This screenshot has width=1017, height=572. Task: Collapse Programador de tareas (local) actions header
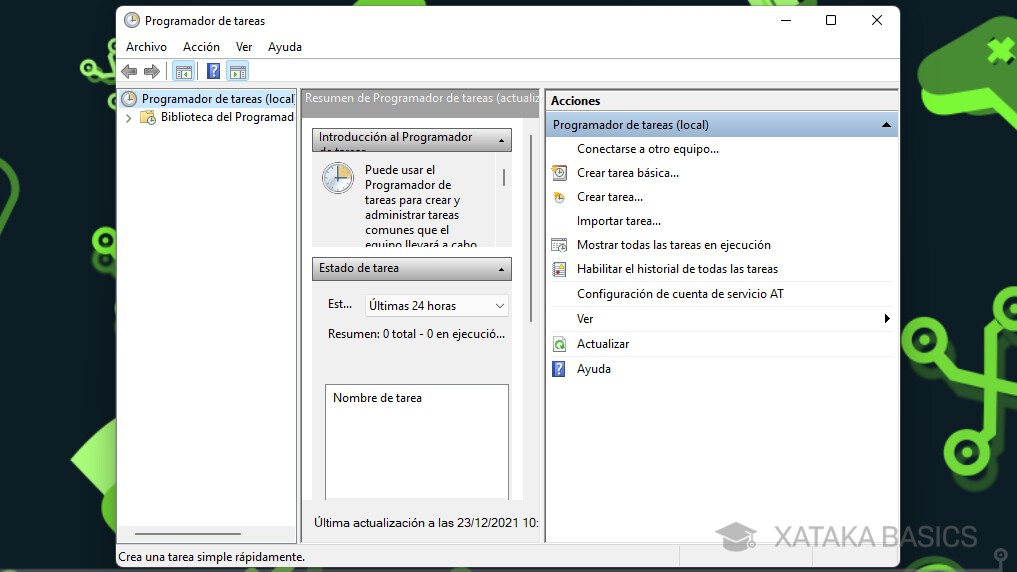click(885, 125)
